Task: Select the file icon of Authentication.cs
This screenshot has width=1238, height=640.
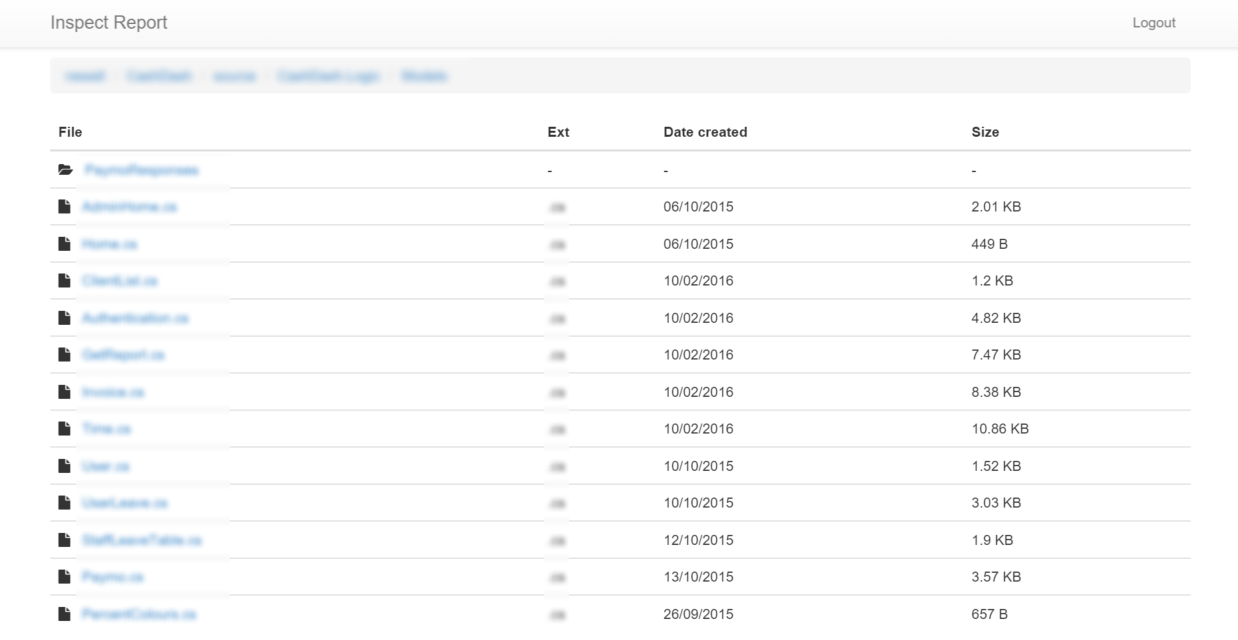Action: (x=65, y=318)
